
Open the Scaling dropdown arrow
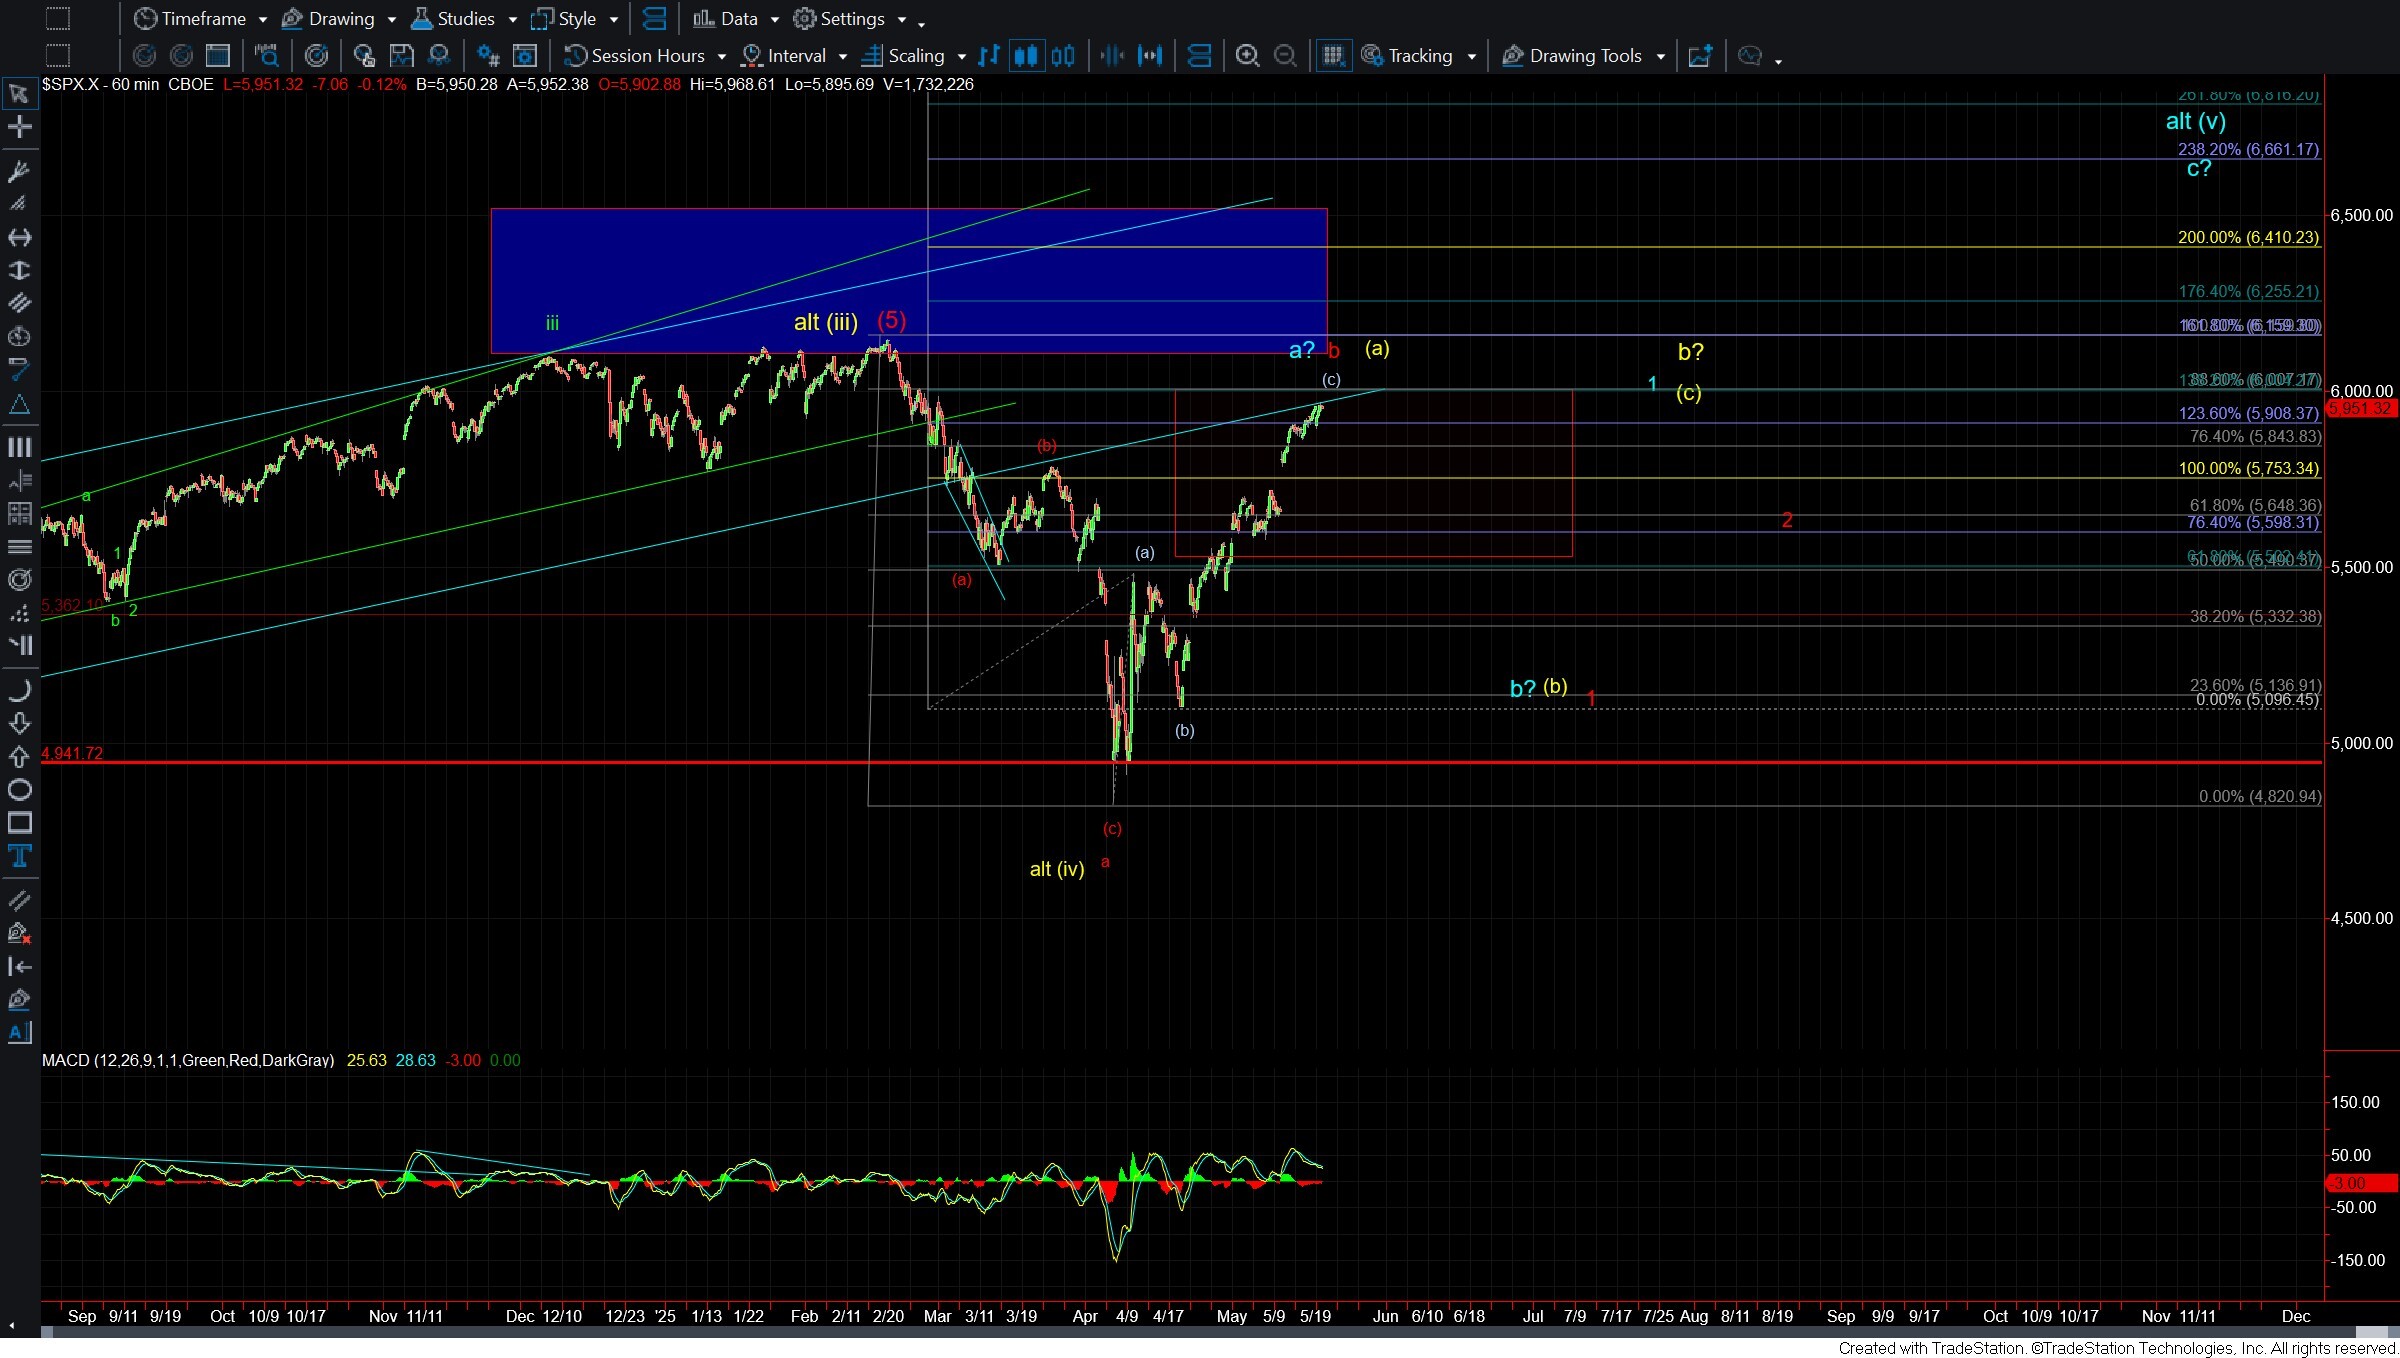962,57
